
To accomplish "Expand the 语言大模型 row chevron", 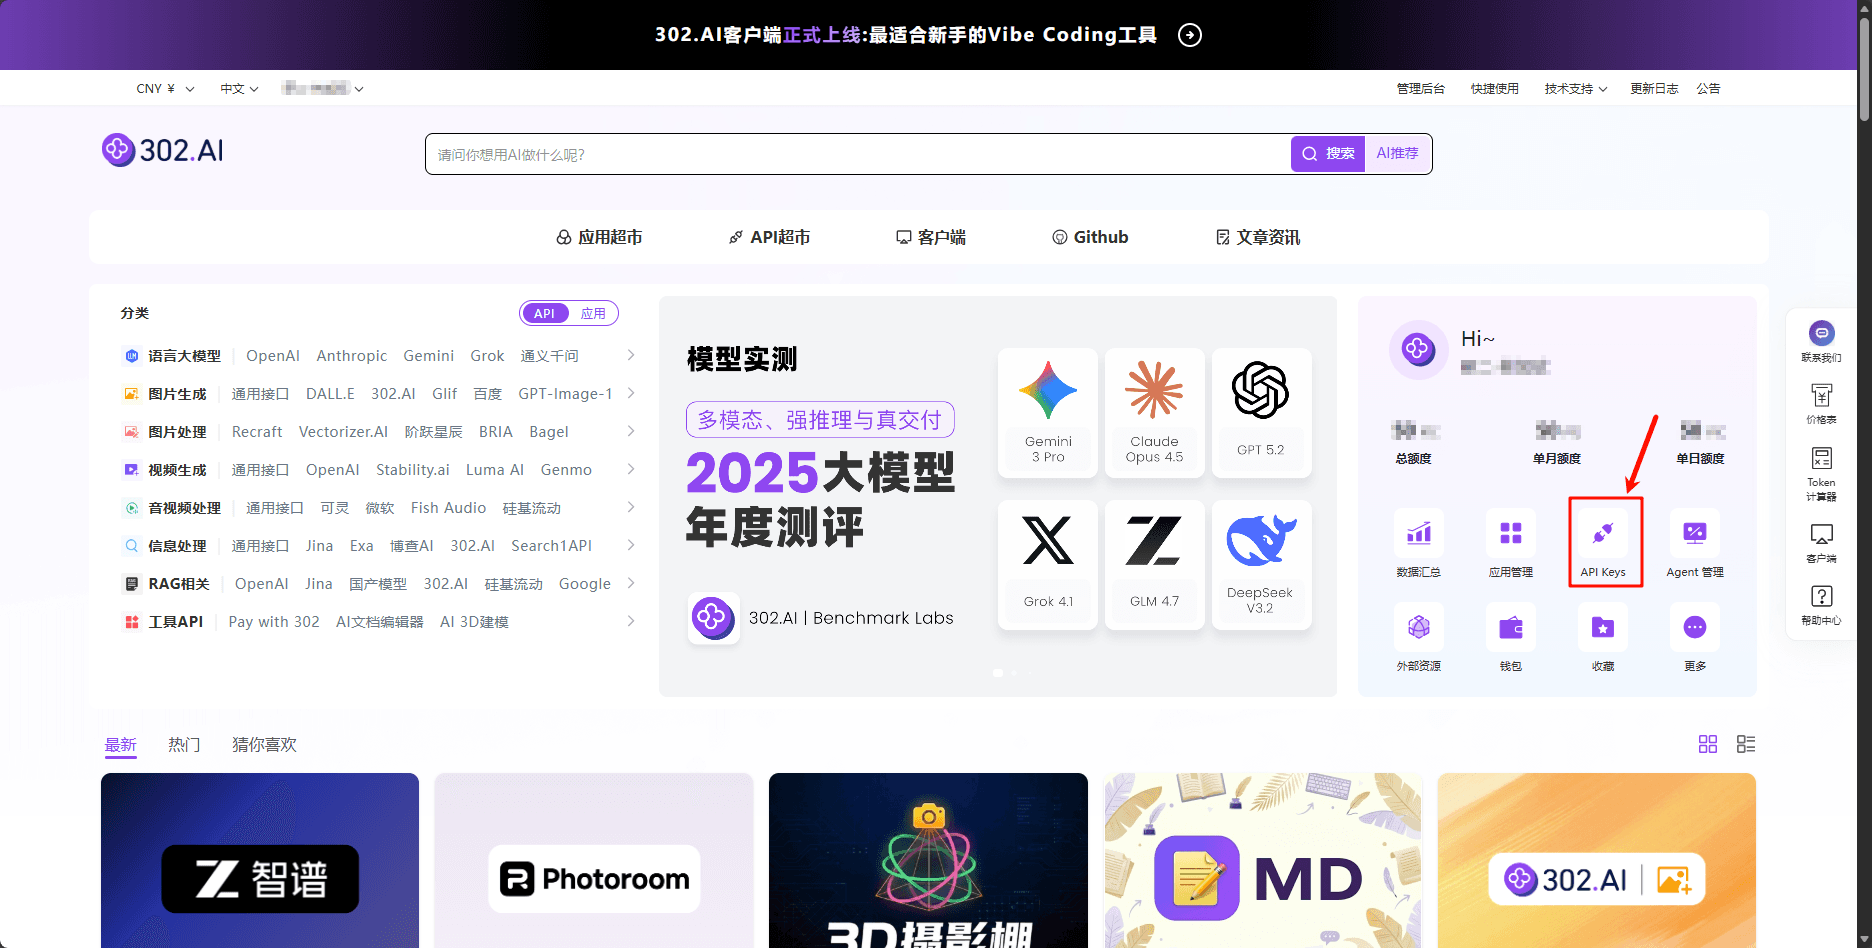I will click(631, 355).
